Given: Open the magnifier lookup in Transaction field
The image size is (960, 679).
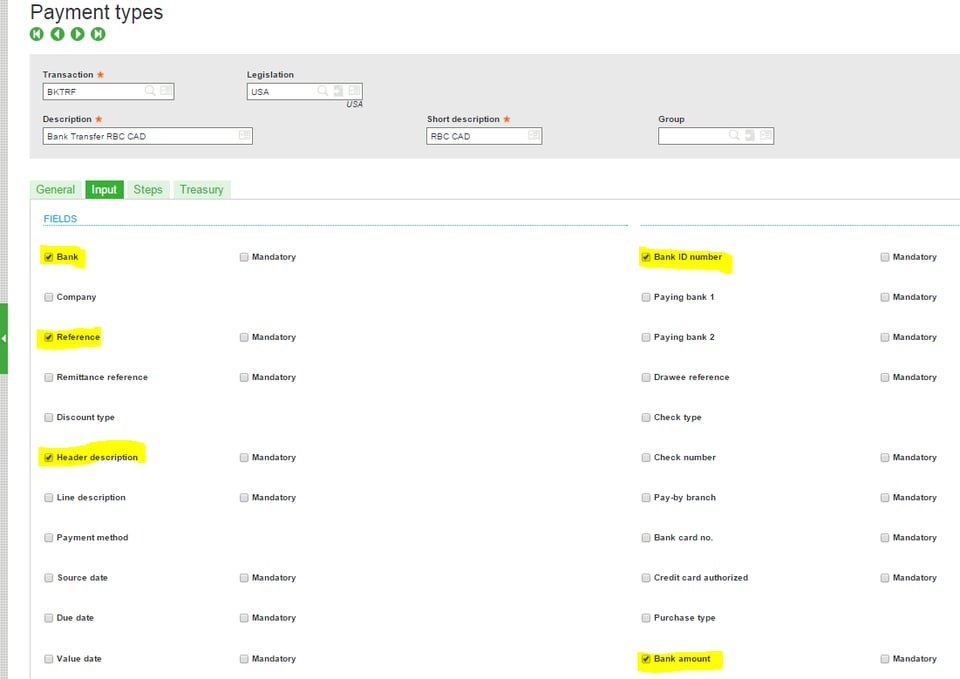Looking at the screenshot, I should [x=148, y=90].
